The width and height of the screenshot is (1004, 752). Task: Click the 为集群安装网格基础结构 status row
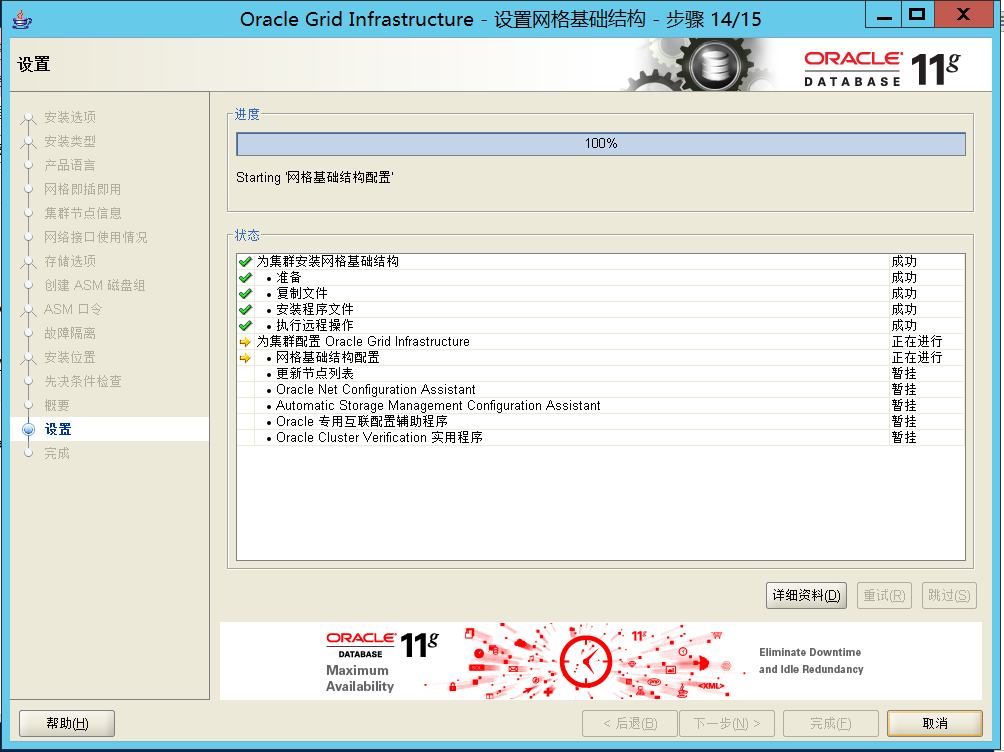coord(601,262)
